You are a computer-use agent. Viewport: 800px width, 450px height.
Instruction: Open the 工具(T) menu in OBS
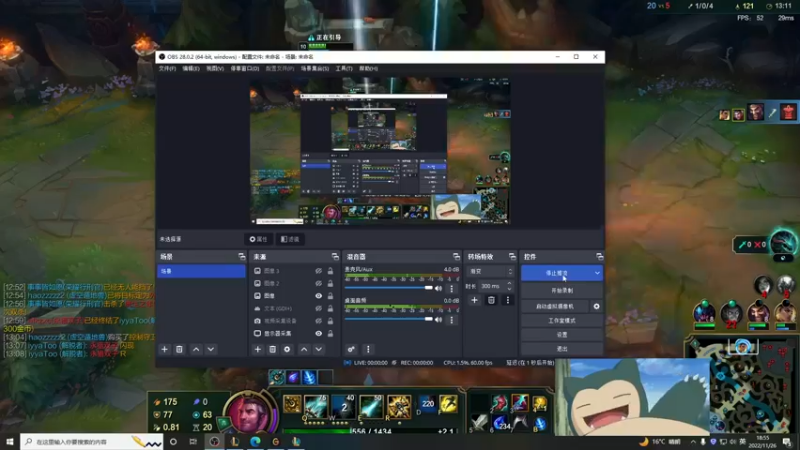click(x=344, y=68)
